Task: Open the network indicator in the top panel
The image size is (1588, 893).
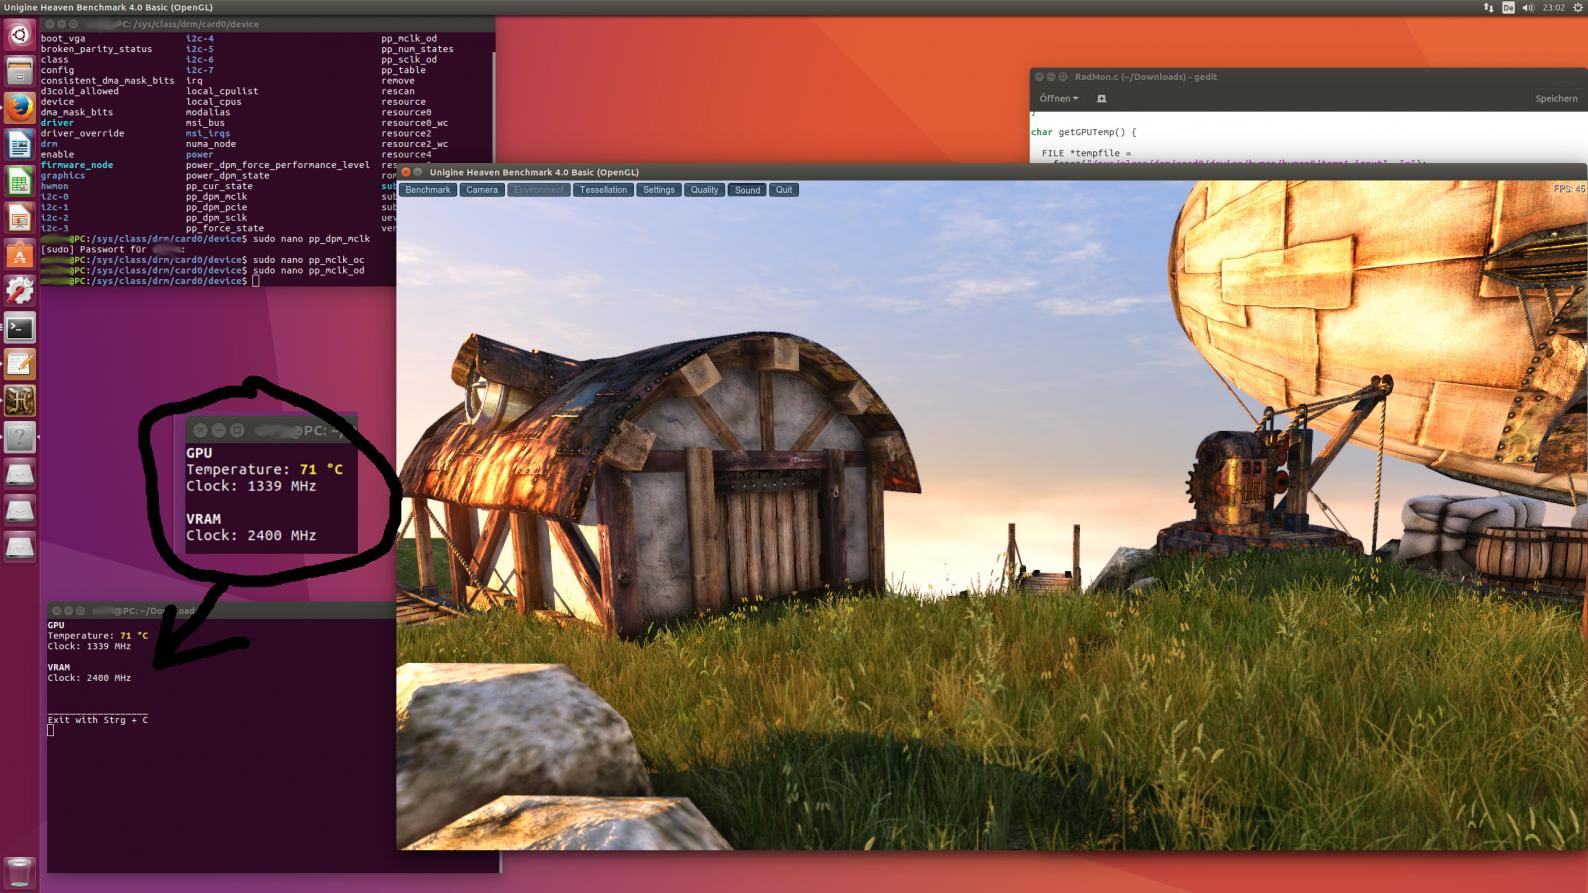Action: (1488, 7)
